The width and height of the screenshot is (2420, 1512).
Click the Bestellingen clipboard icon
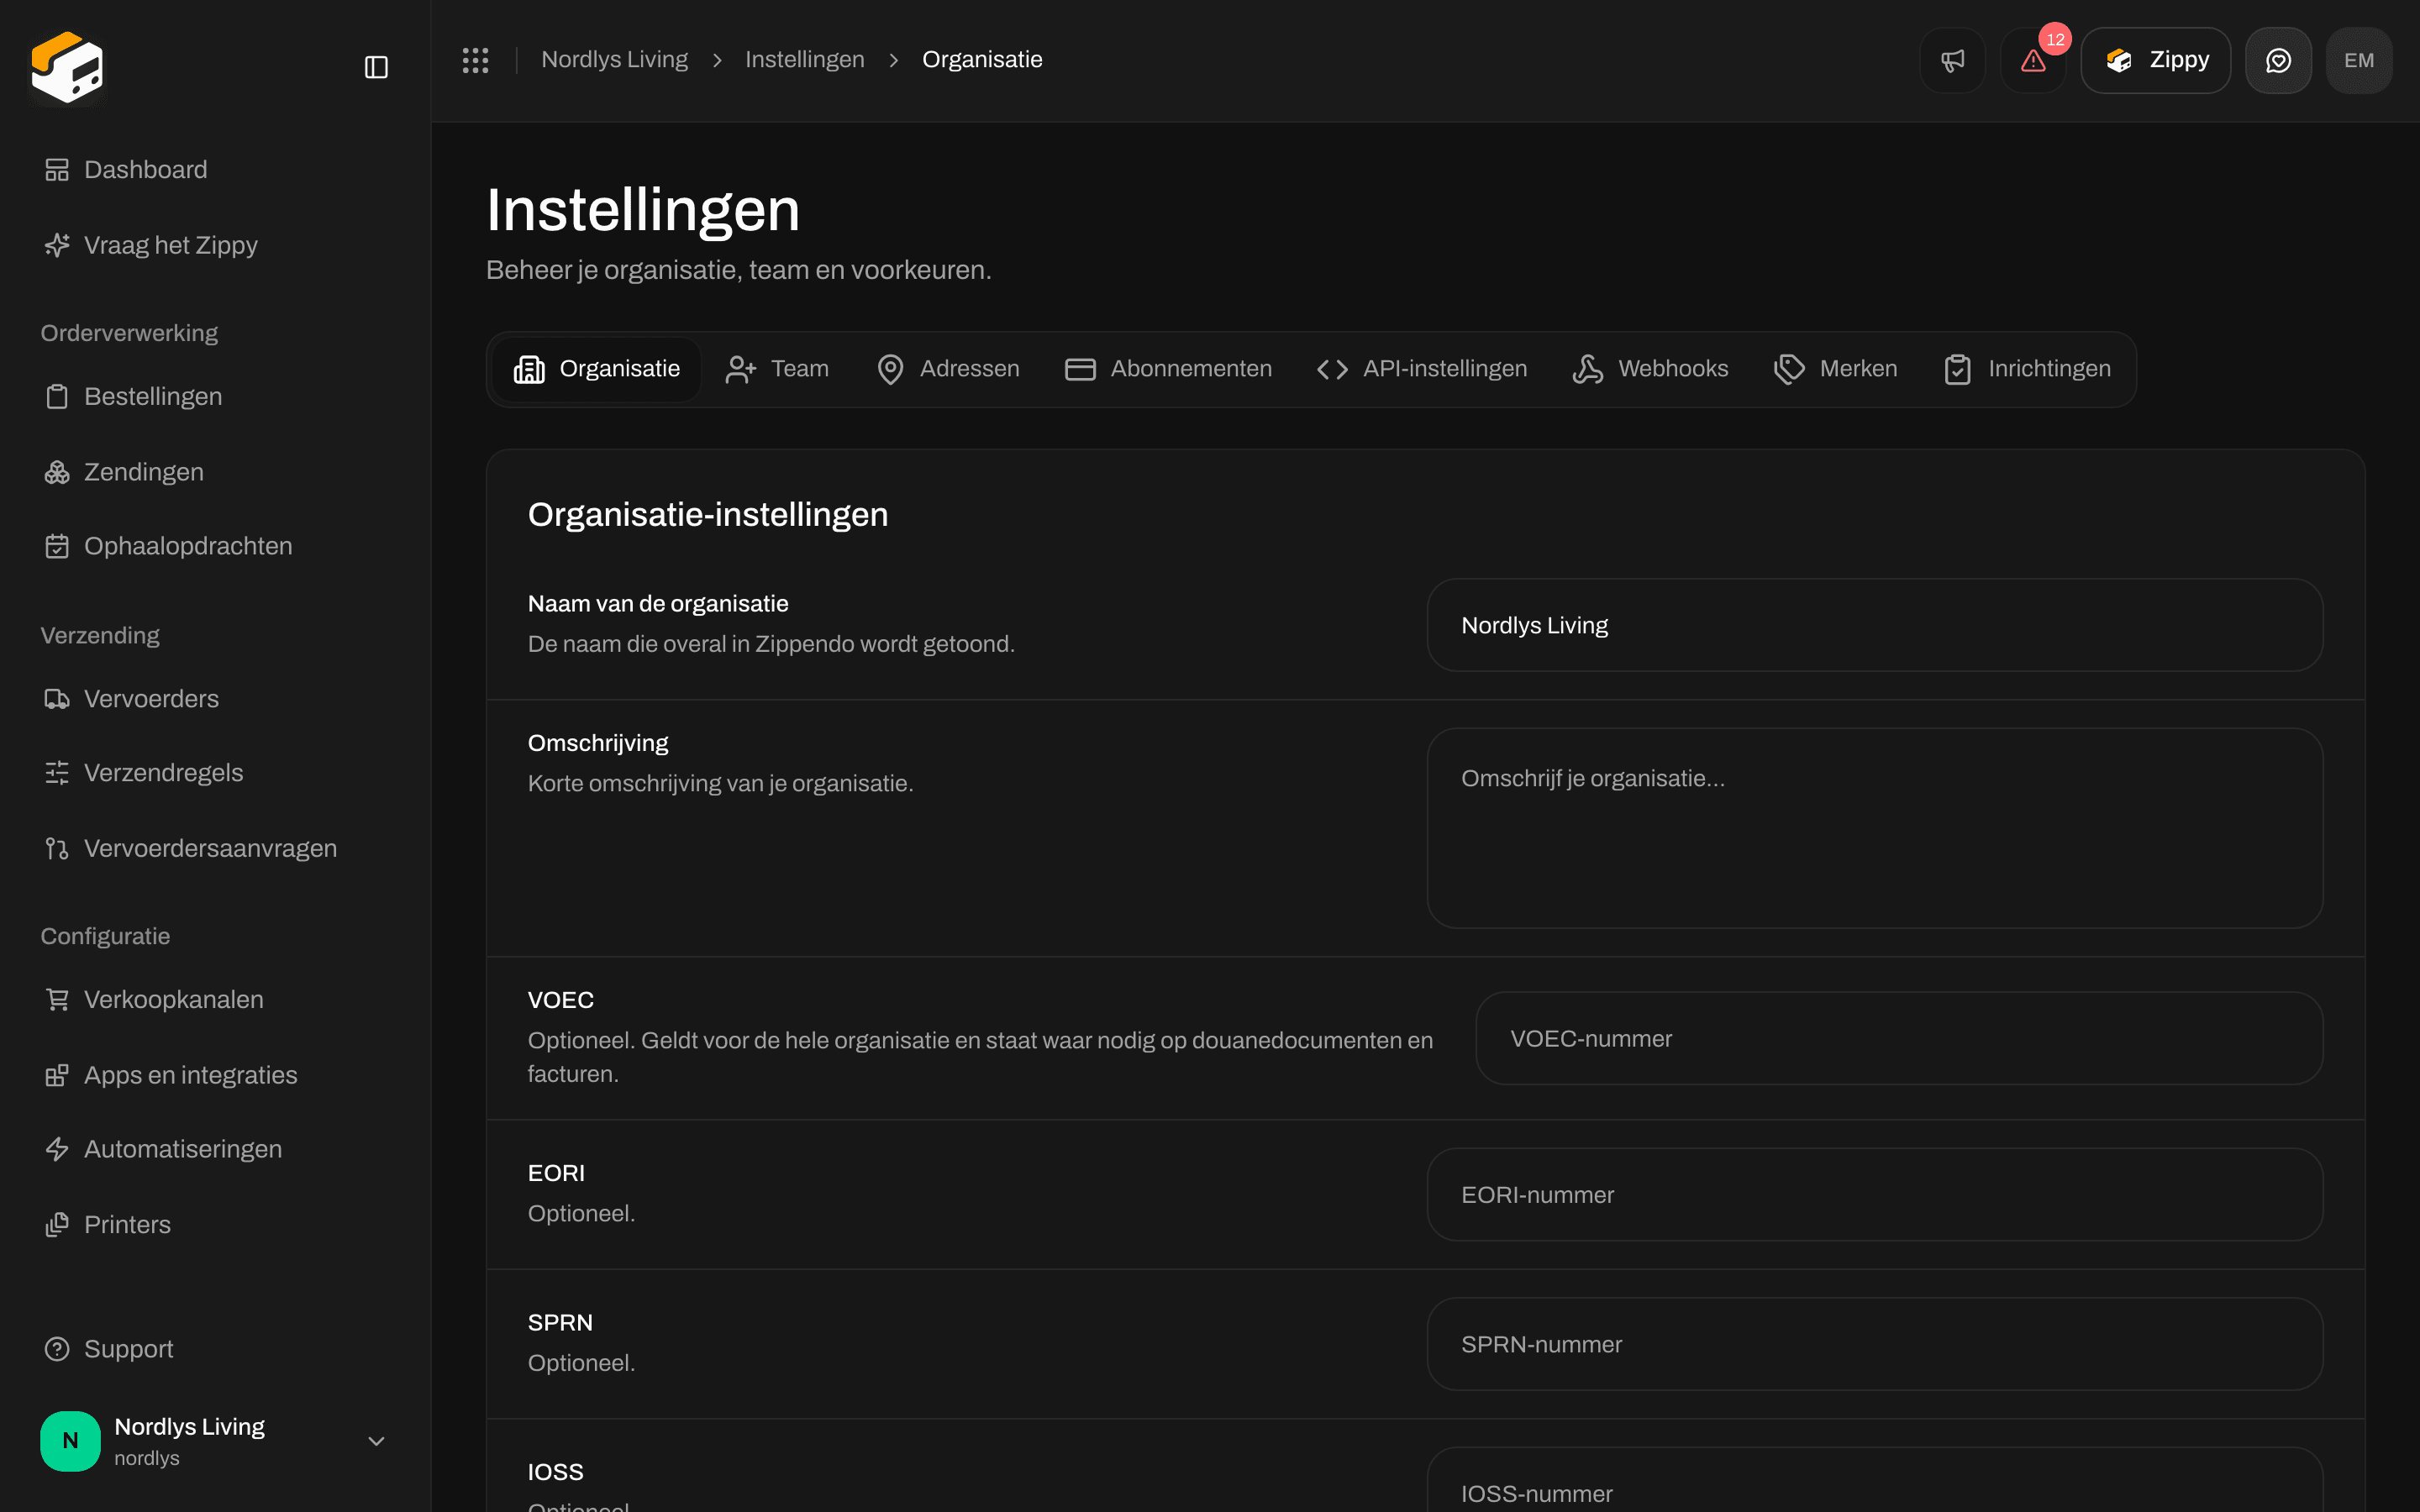point(57,397)
